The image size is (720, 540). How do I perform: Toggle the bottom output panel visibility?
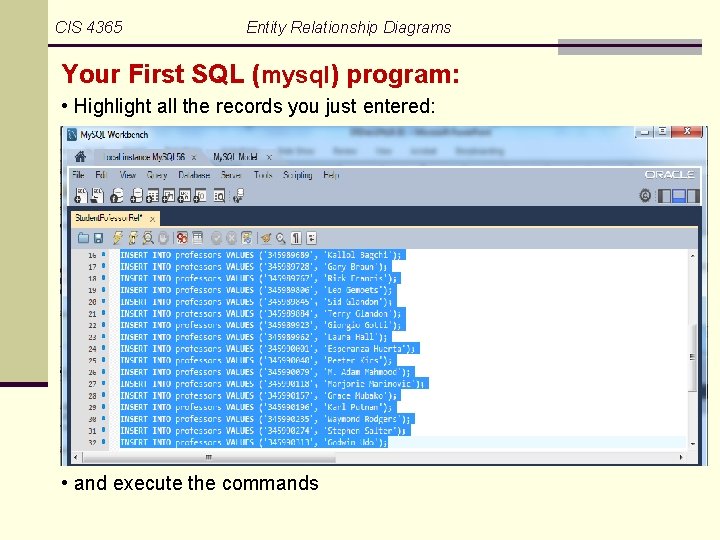tap(679, 196)
